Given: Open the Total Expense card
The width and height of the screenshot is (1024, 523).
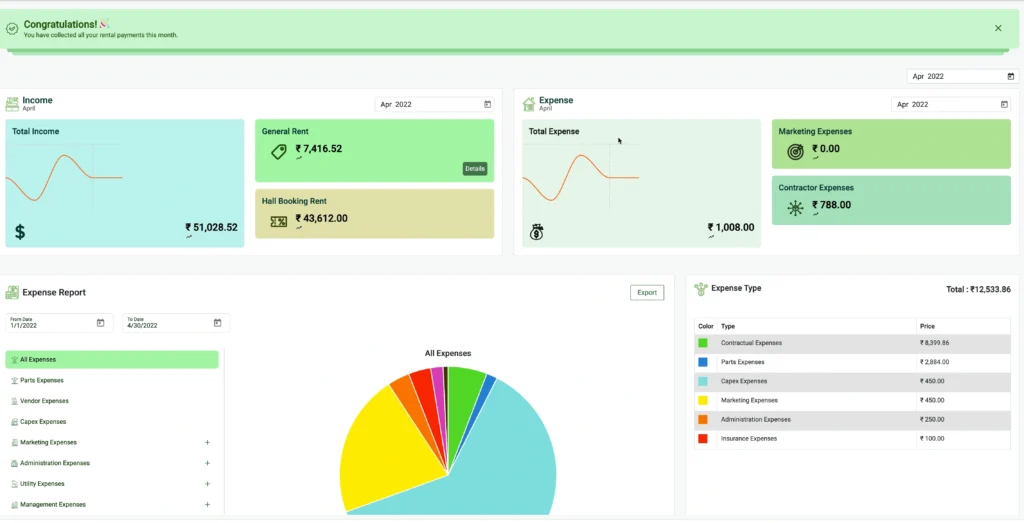Looking at the screenshot, I should [641, 183].
